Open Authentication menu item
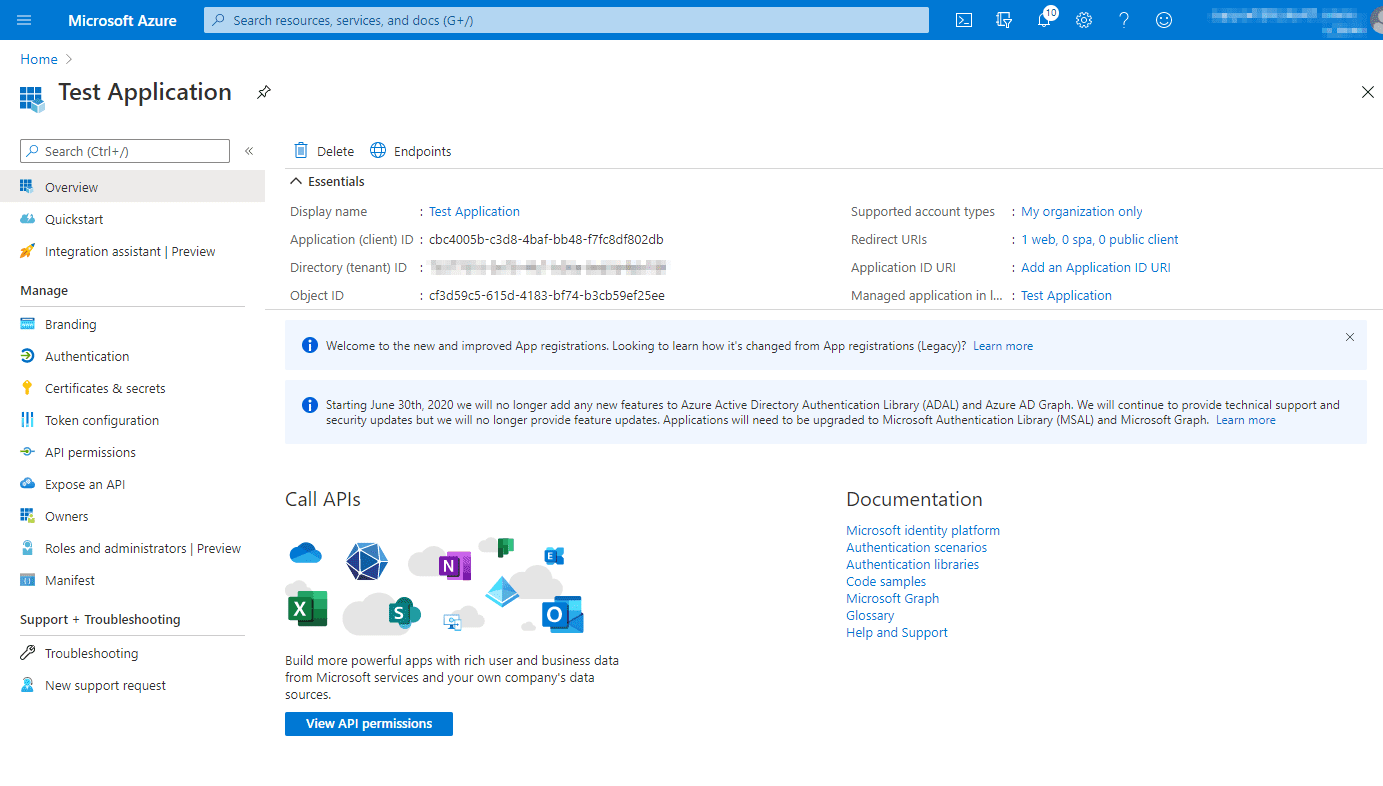 coord(132,356)
